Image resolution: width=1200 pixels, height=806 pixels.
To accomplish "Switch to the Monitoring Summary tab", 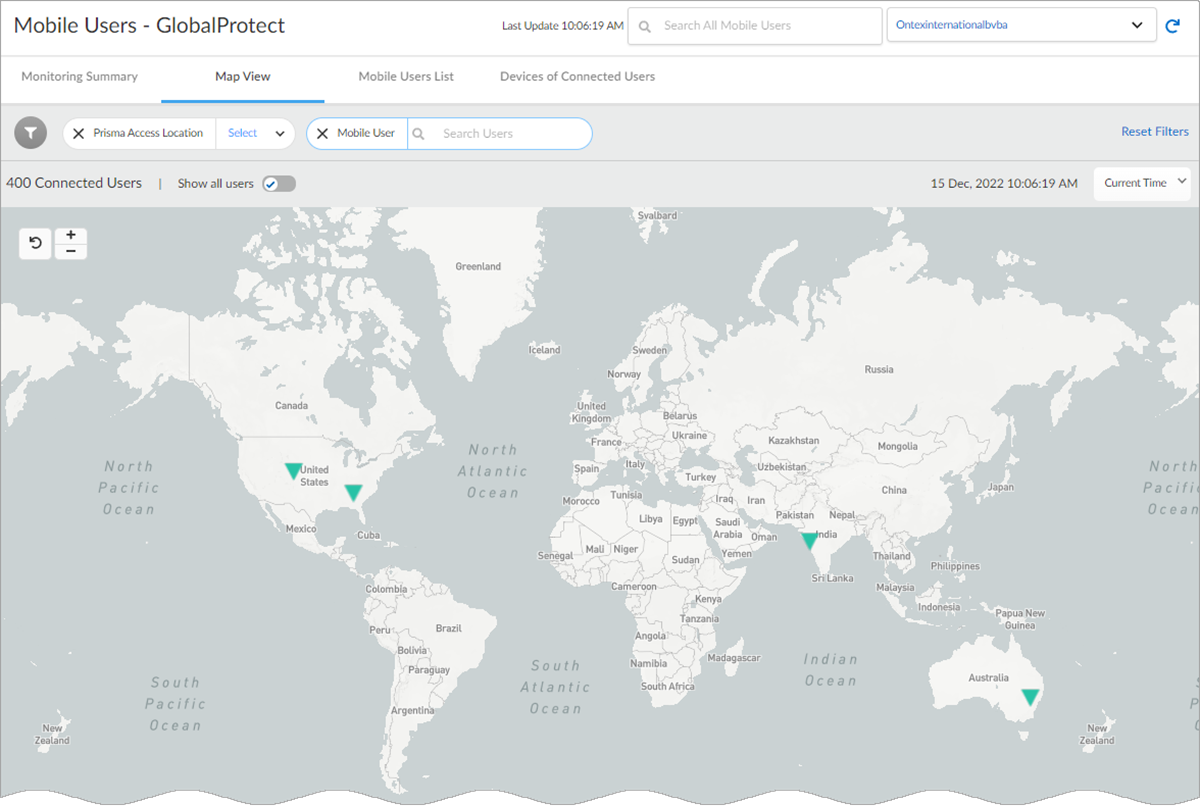I will [80, 76].
